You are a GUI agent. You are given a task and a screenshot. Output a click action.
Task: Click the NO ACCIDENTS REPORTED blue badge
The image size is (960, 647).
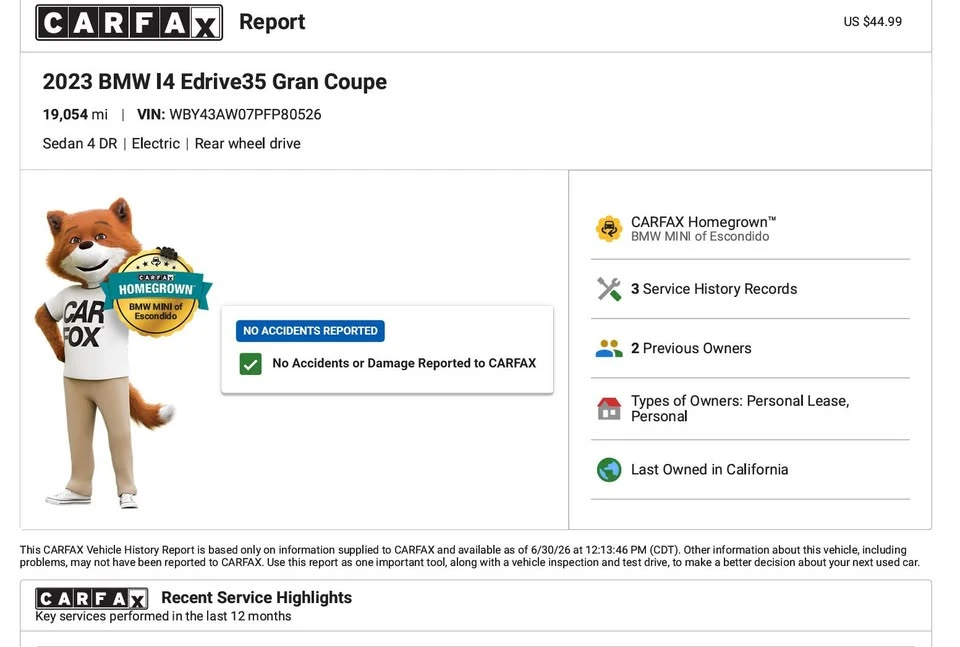coord(310,331)
